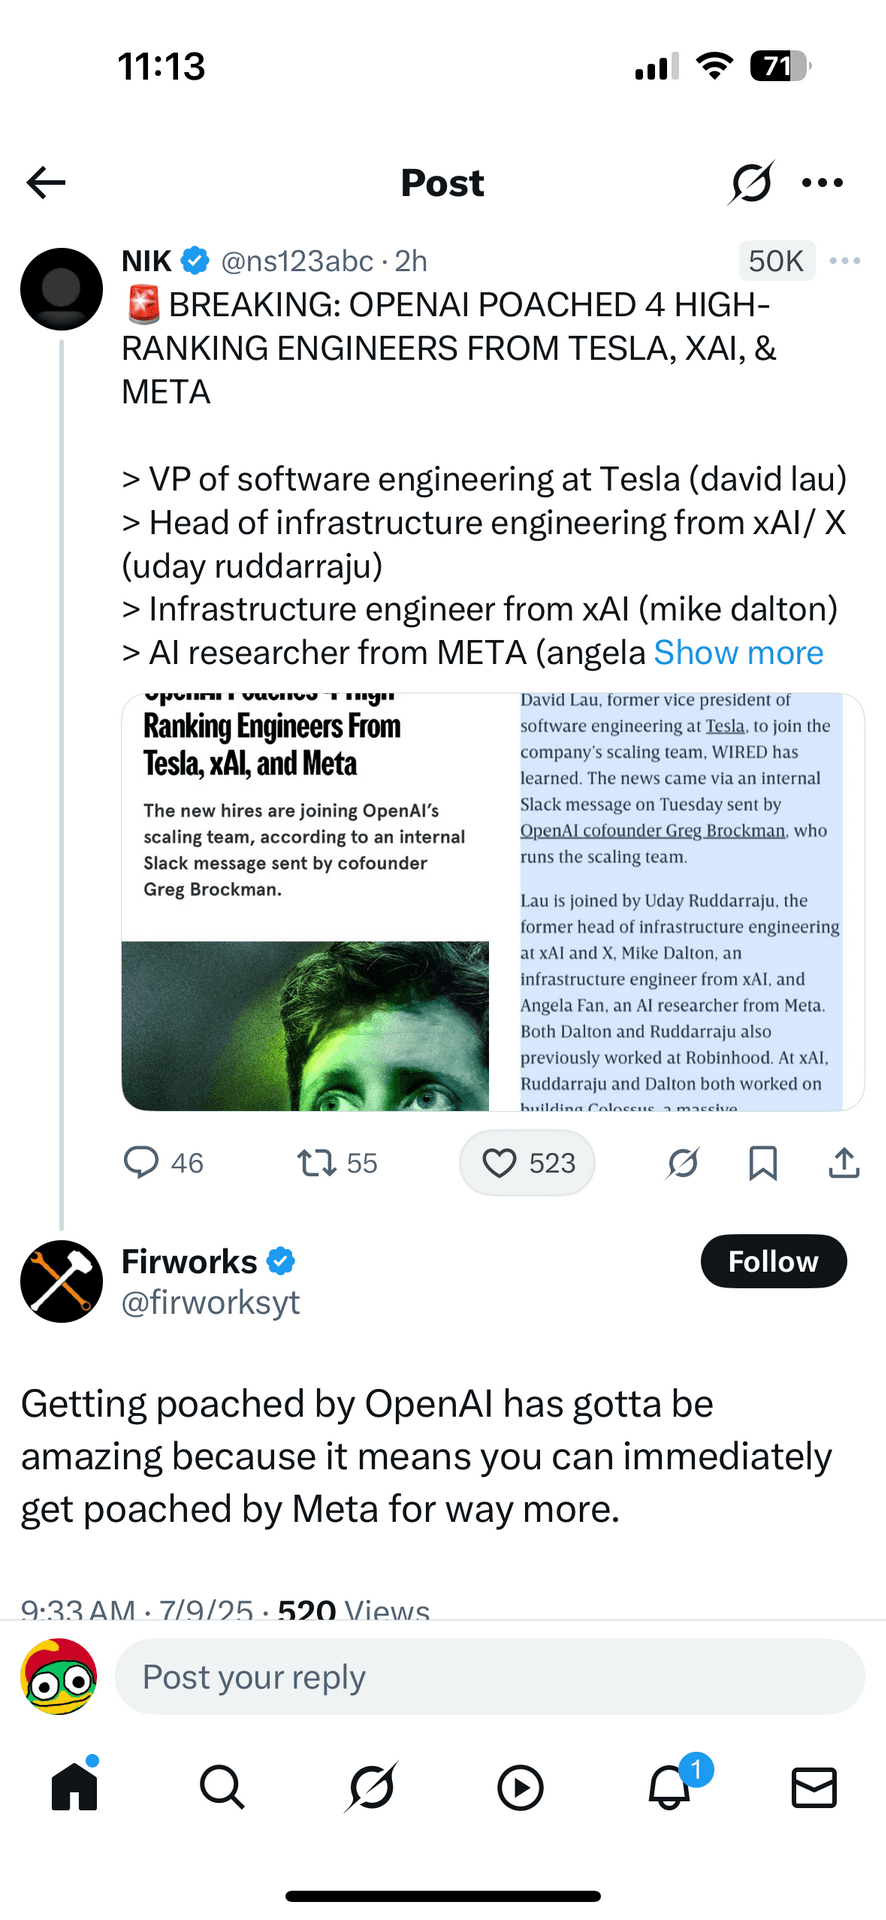Follow the Firworks account

[x=773, y=1262]
